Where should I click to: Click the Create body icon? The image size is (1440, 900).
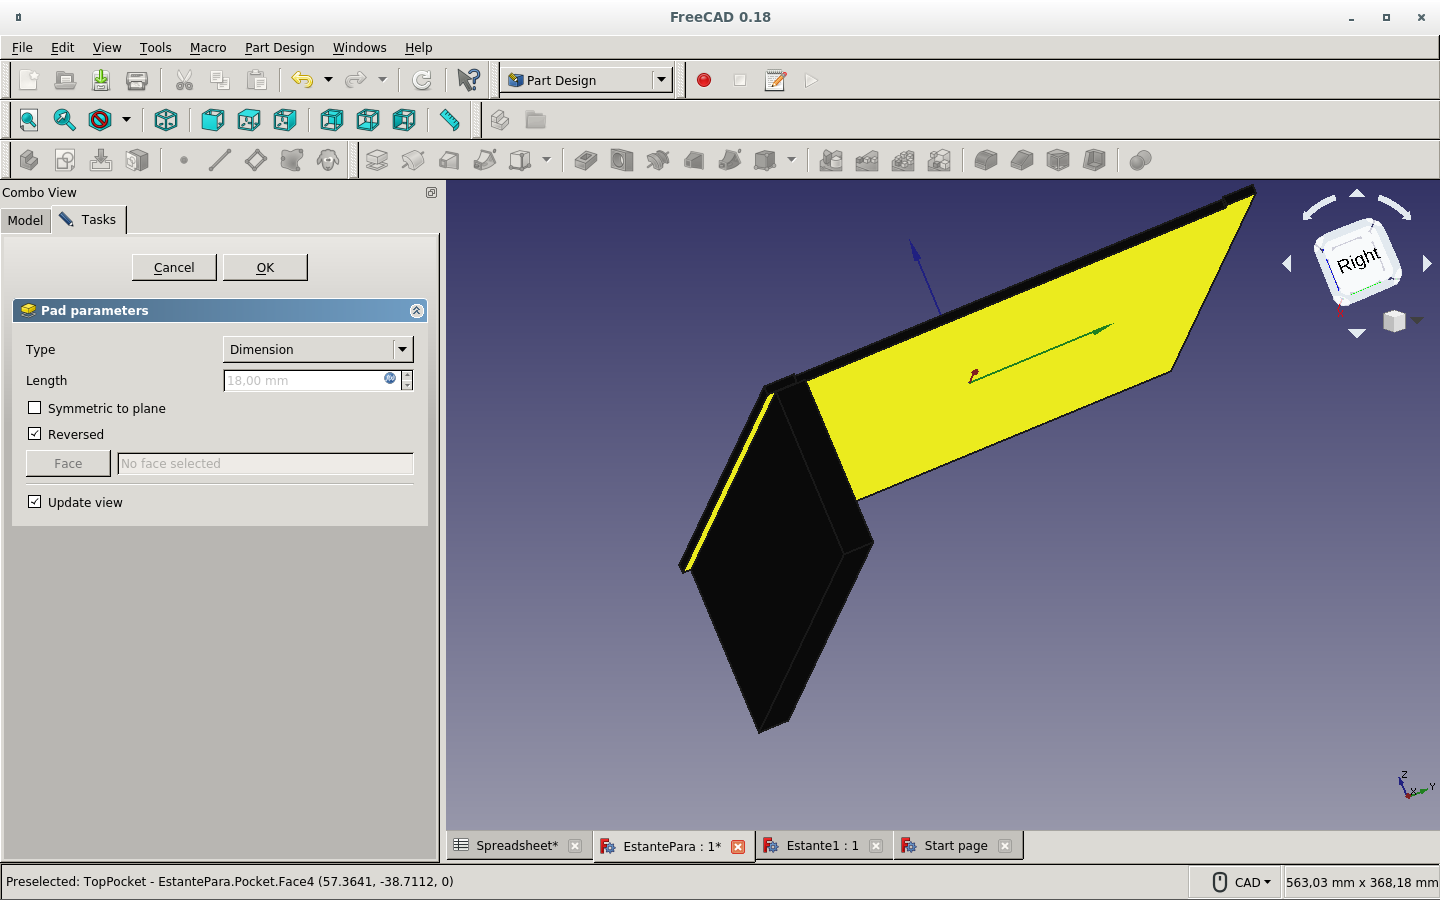click(29, 160)
